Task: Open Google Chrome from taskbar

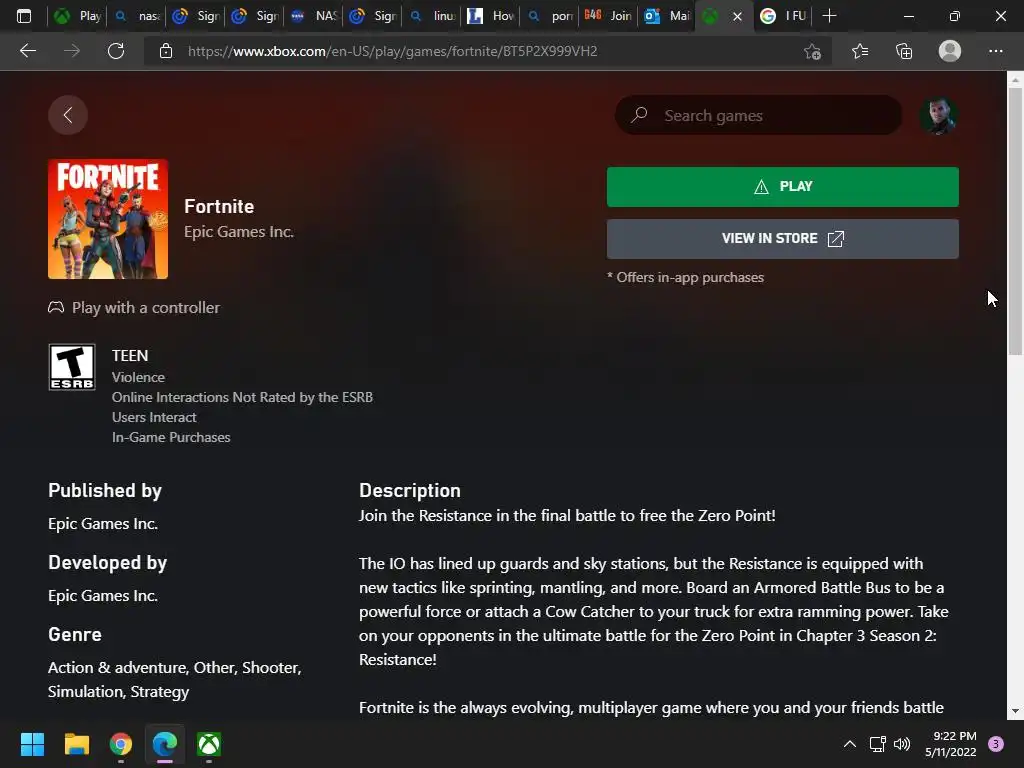Action: 121,744
